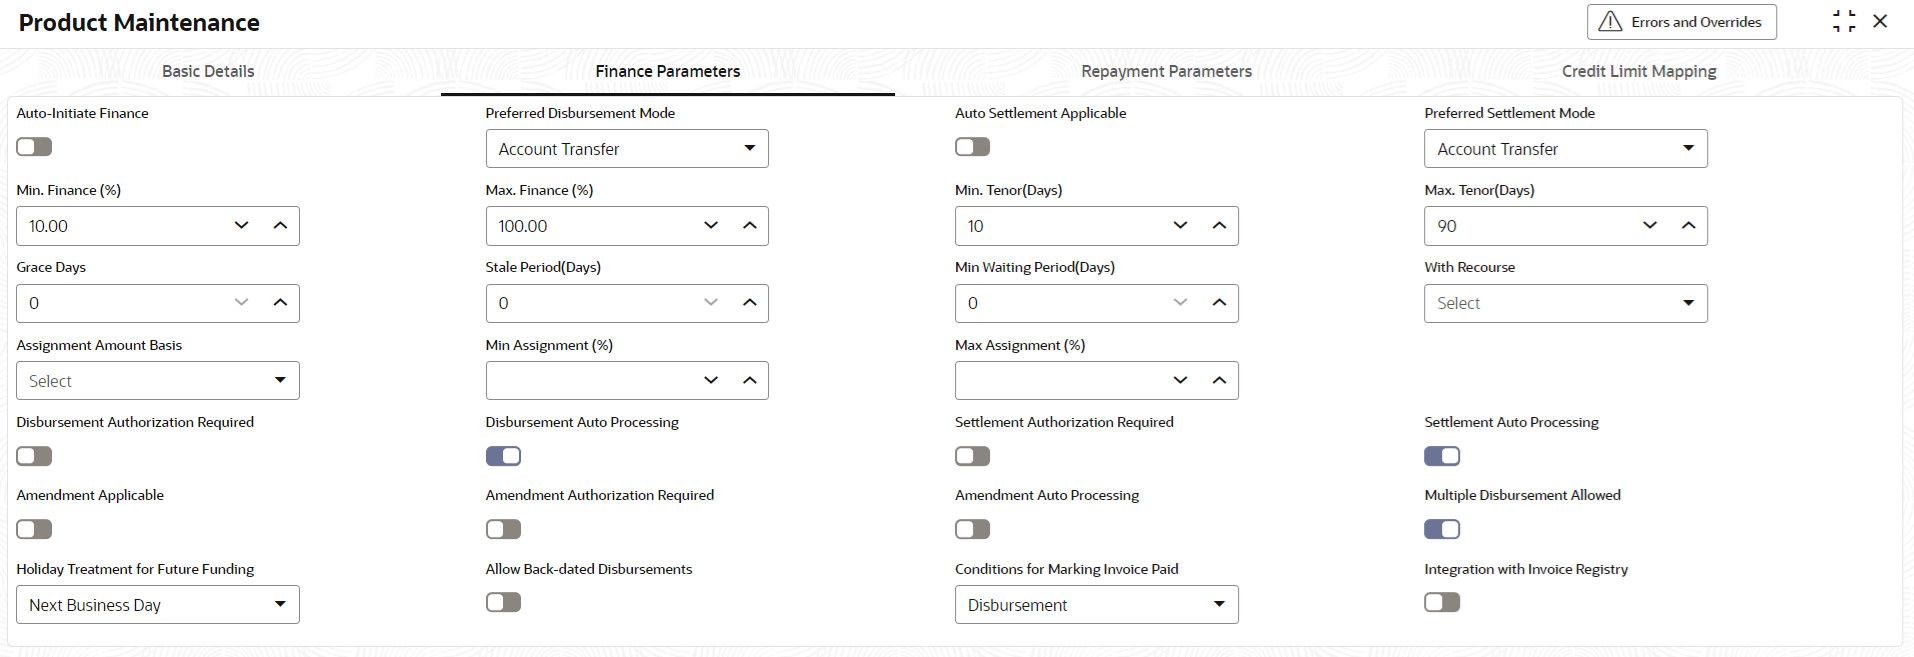This screenshot has height=657, width=1914.
Task: Increment Stale Period(Days) value
Action: pos(750,303)
